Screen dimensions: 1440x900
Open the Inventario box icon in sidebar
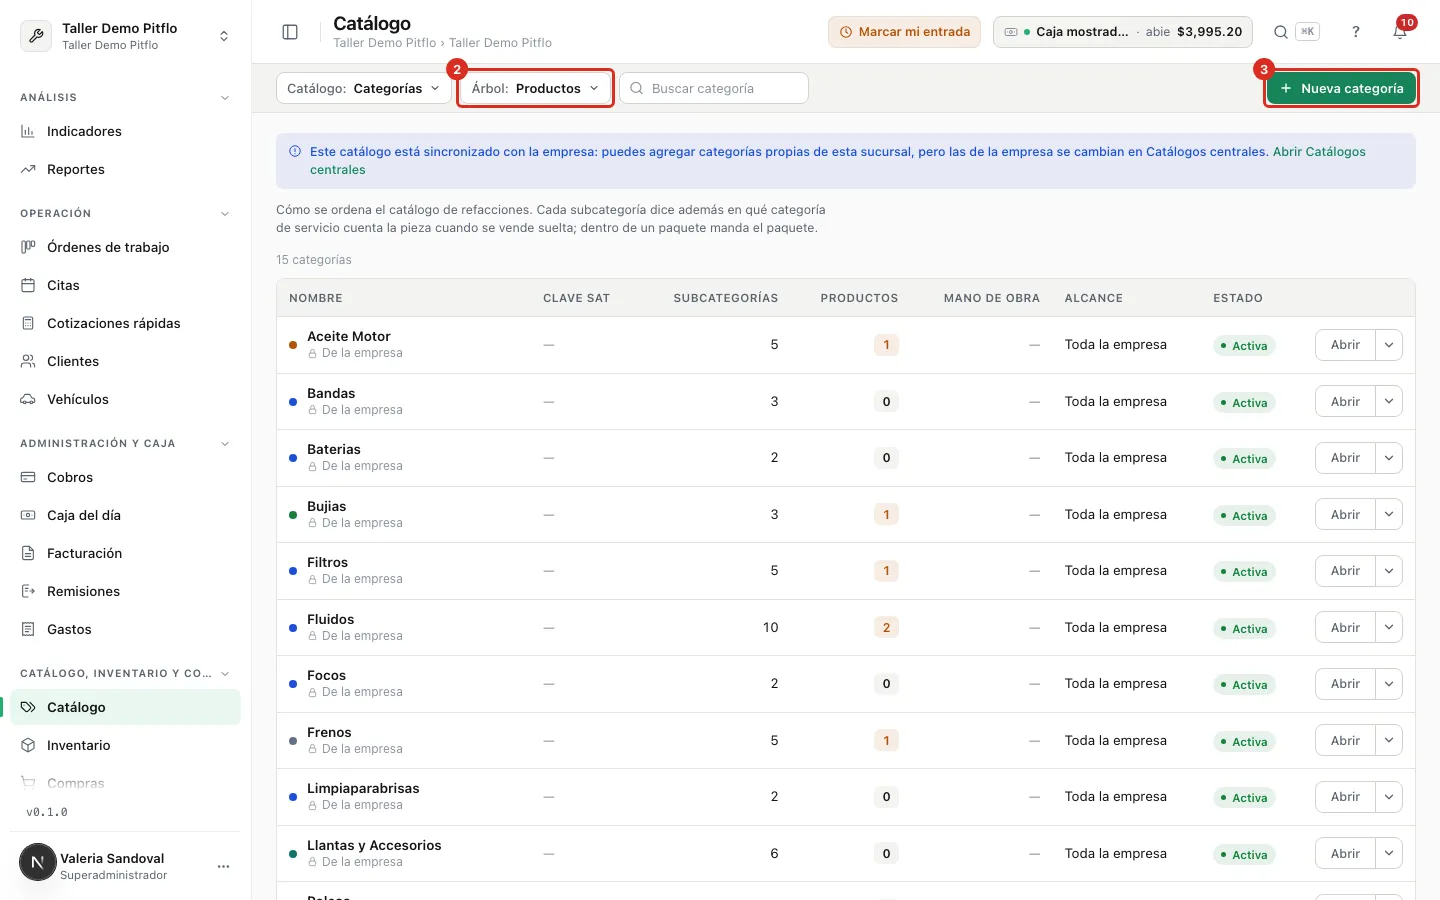click(28, 745)
